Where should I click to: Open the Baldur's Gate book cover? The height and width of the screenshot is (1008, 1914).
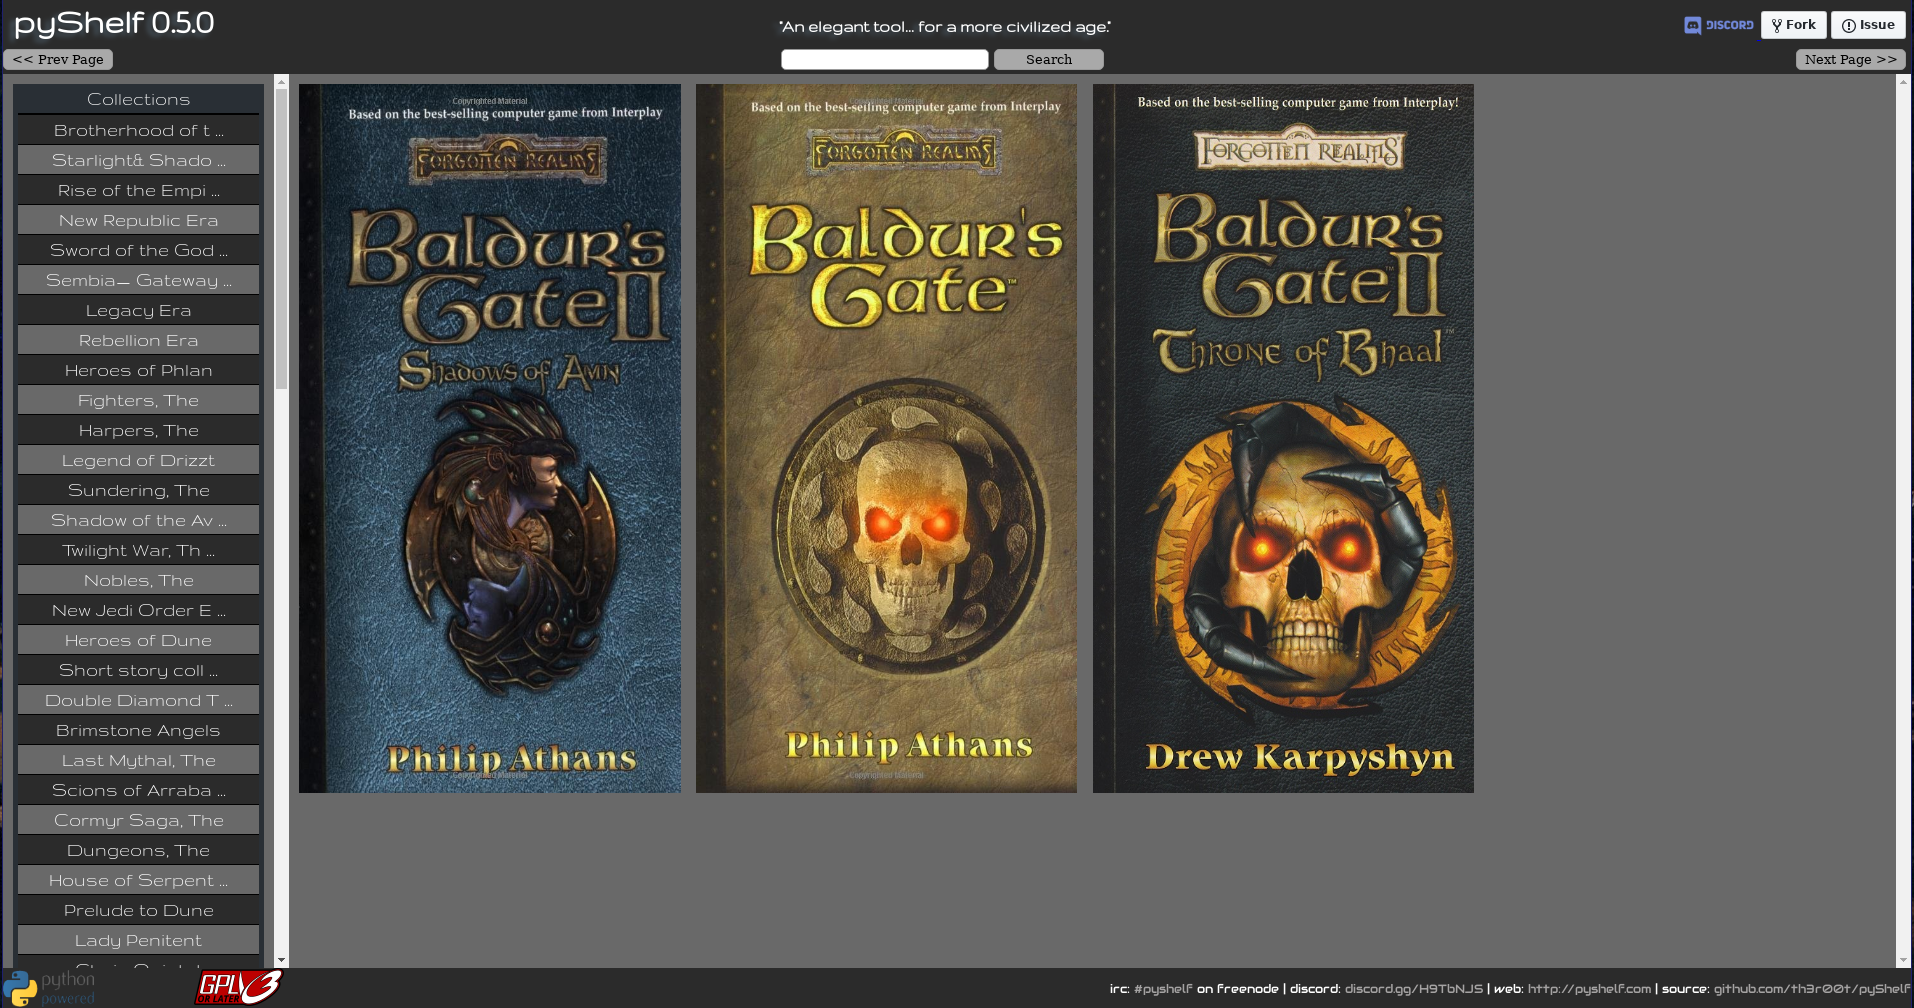click(886, 438)
